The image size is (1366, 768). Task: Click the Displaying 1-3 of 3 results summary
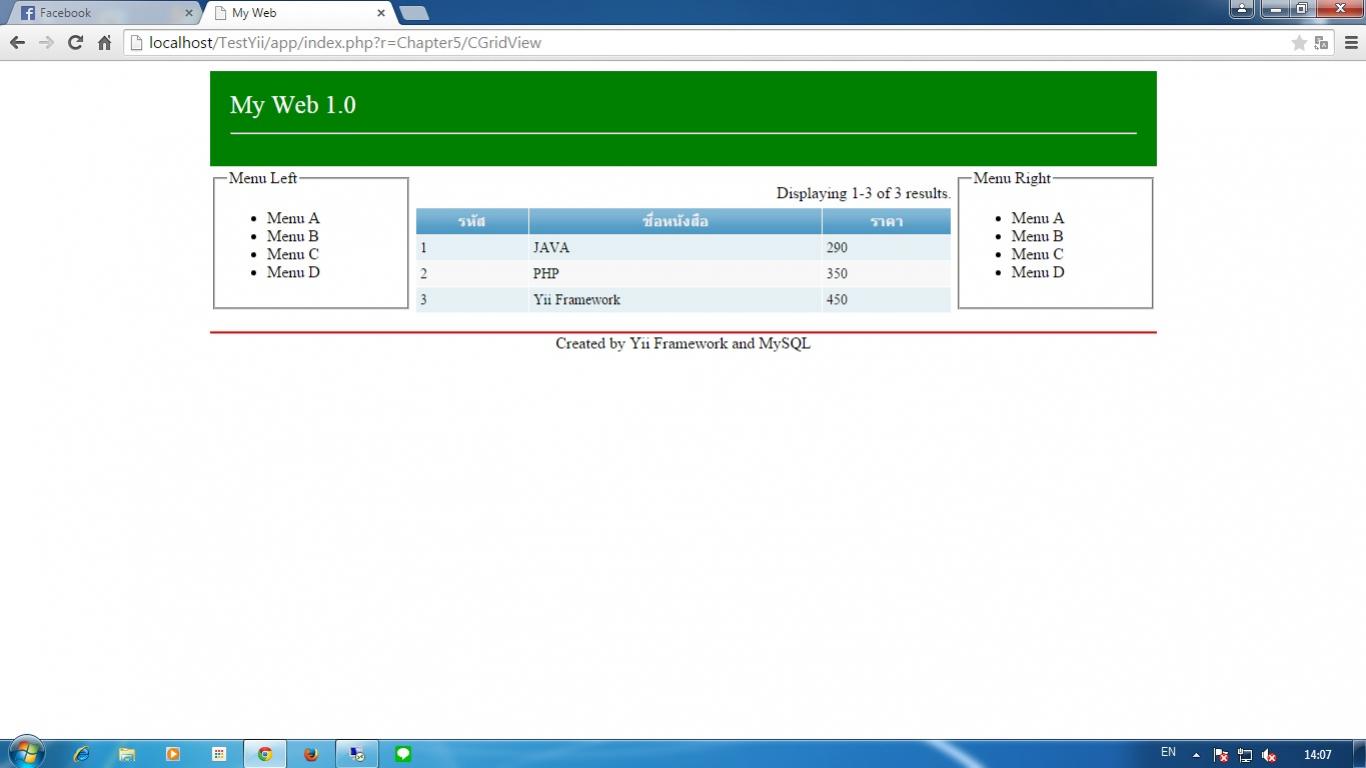click(x=864, y=193)
